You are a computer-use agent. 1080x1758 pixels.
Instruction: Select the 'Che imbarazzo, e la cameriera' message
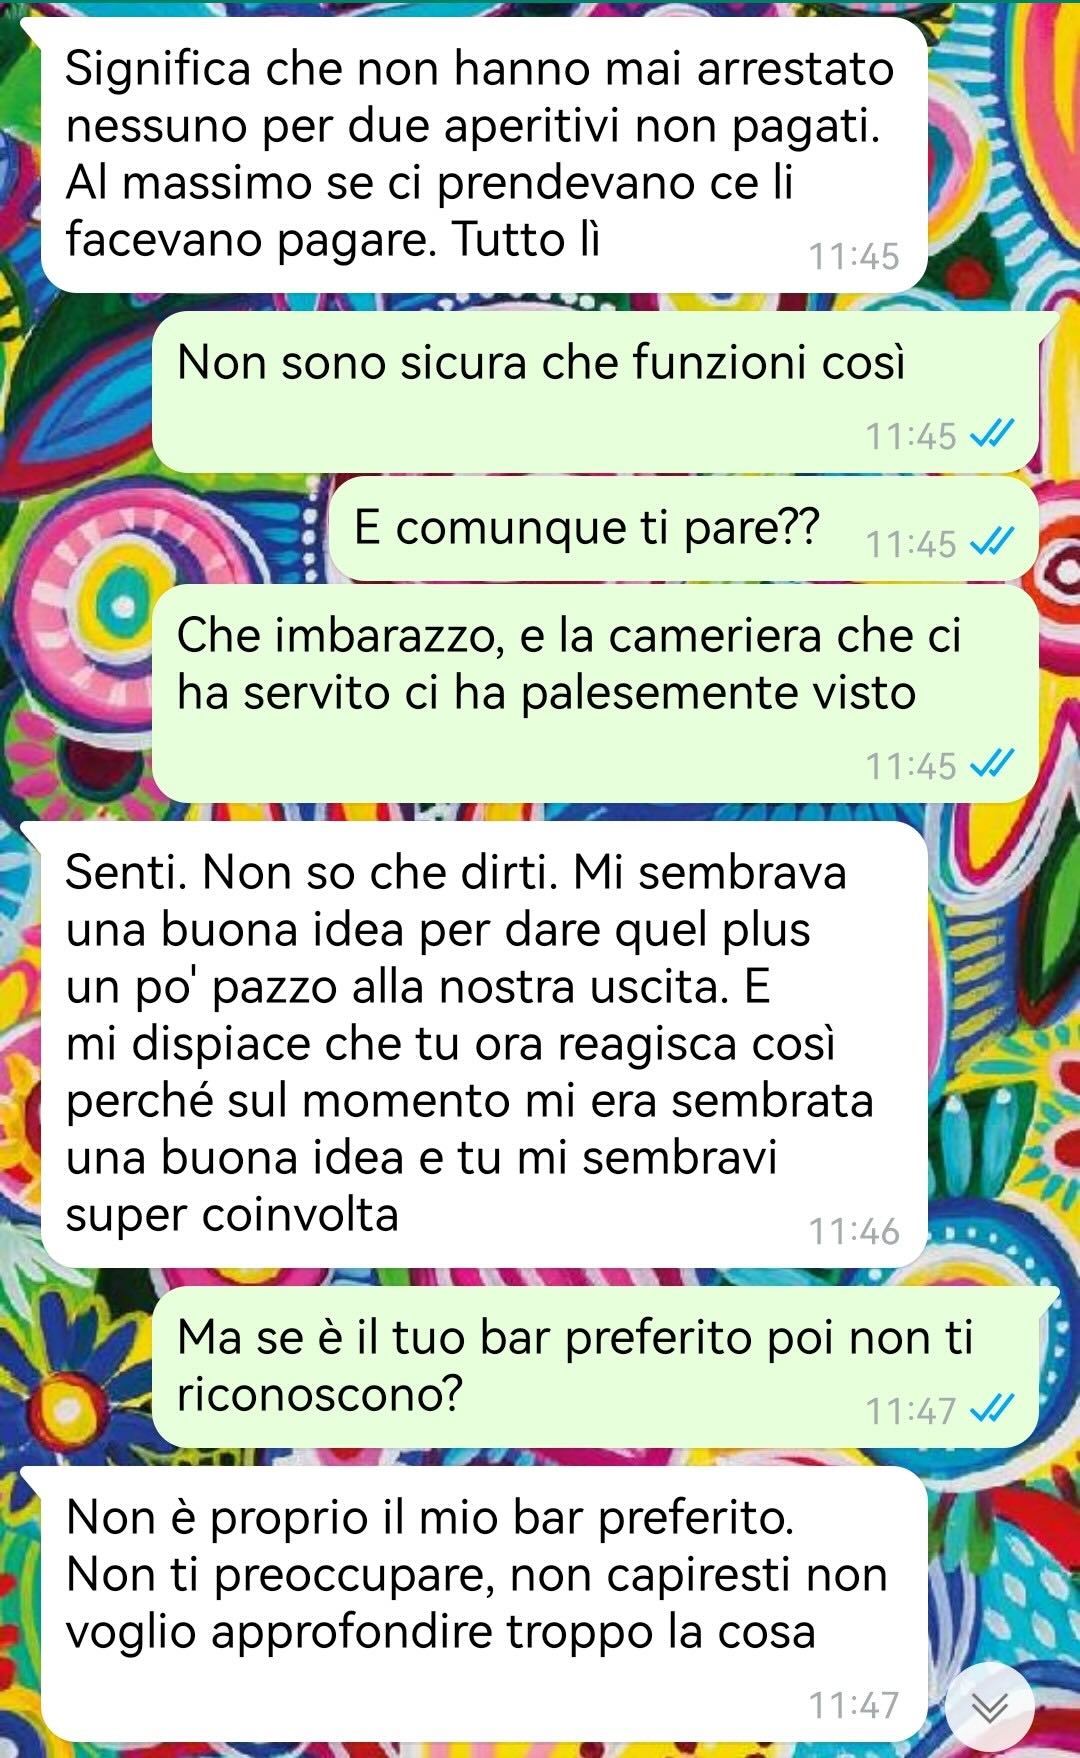(596, 694)
